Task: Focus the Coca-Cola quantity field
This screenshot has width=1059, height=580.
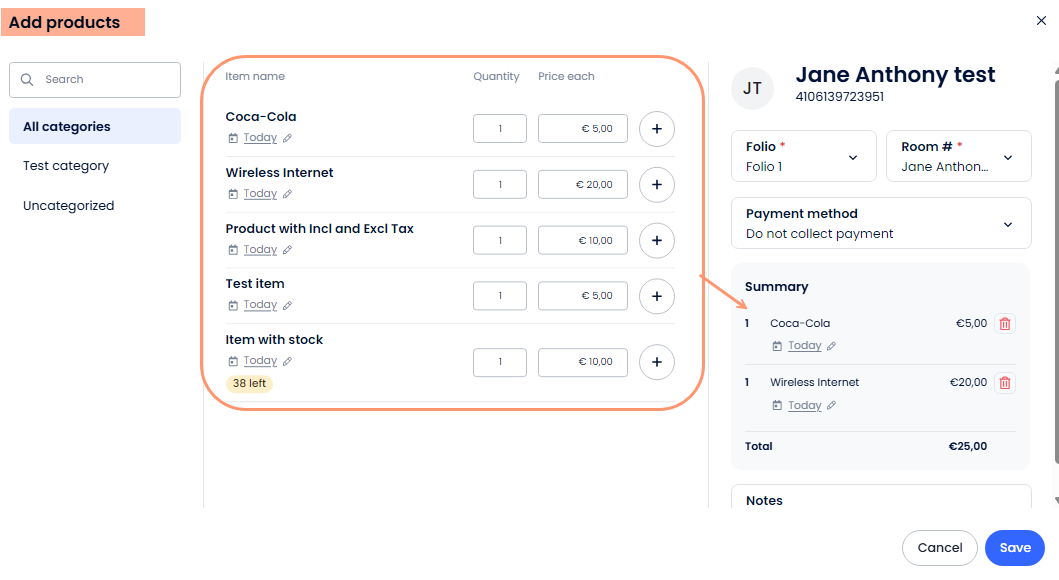Action: point(500,129)
